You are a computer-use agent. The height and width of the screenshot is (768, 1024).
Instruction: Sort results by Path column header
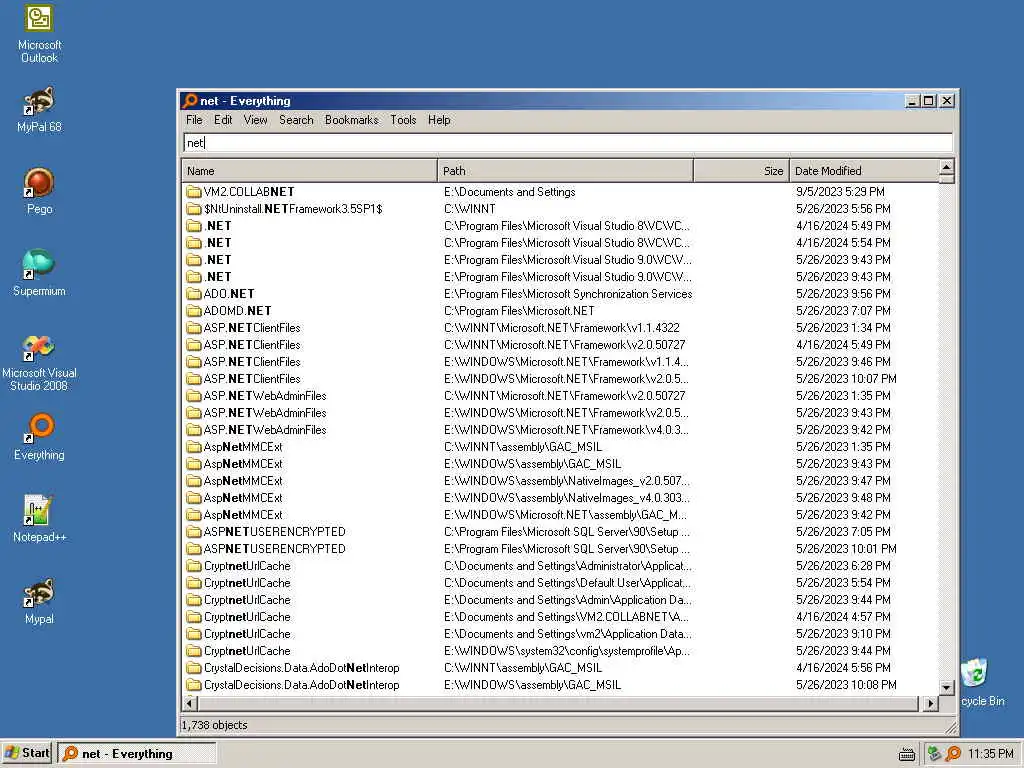click(566, 170)
